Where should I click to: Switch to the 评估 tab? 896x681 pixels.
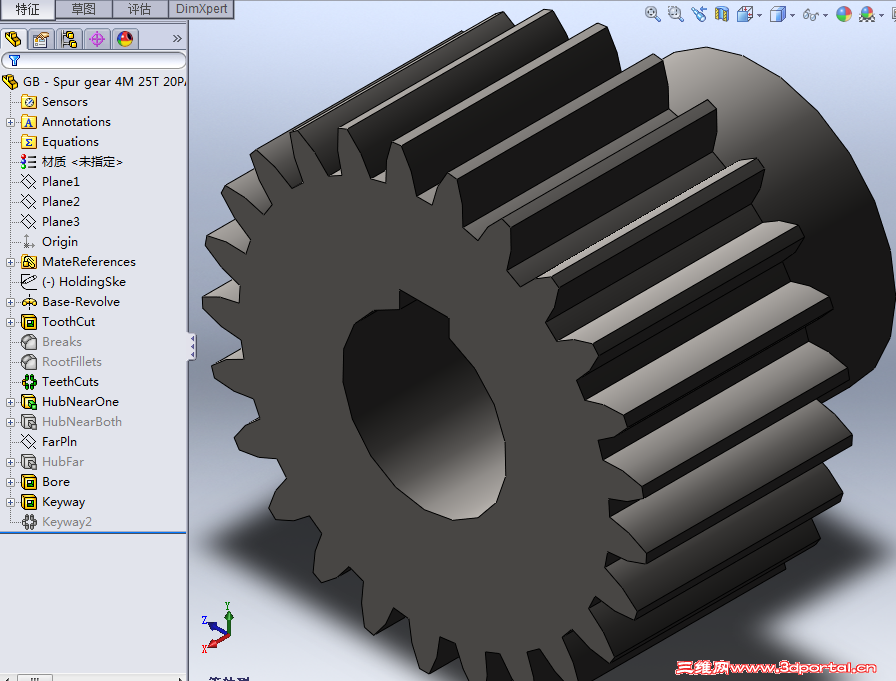click(x=139, y=9)
